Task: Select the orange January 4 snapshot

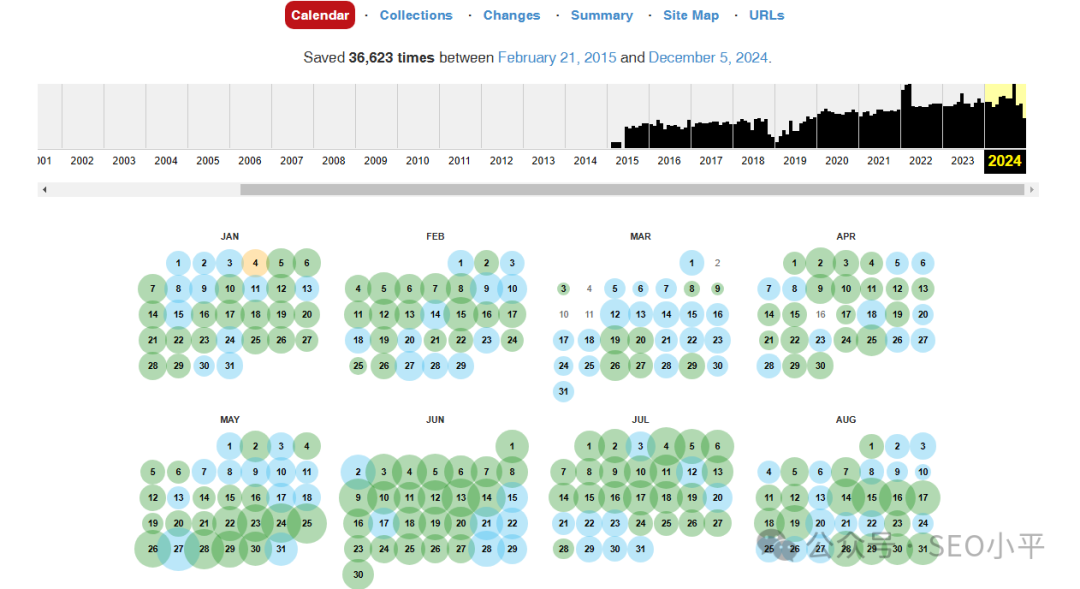Action: pyautogui.click(x=255, y=263)
